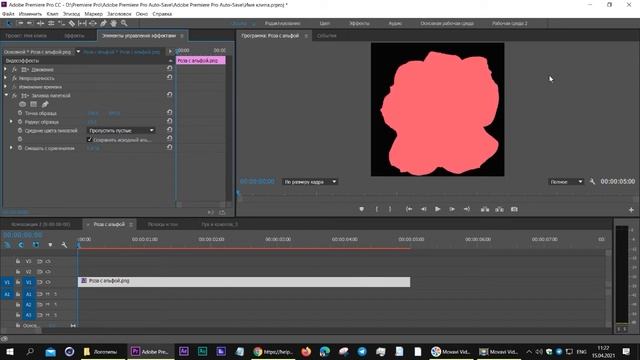Expand the Смешать с оригиналом parameter
This screenshot has height=360, width=640.
(x=11, y=148)
